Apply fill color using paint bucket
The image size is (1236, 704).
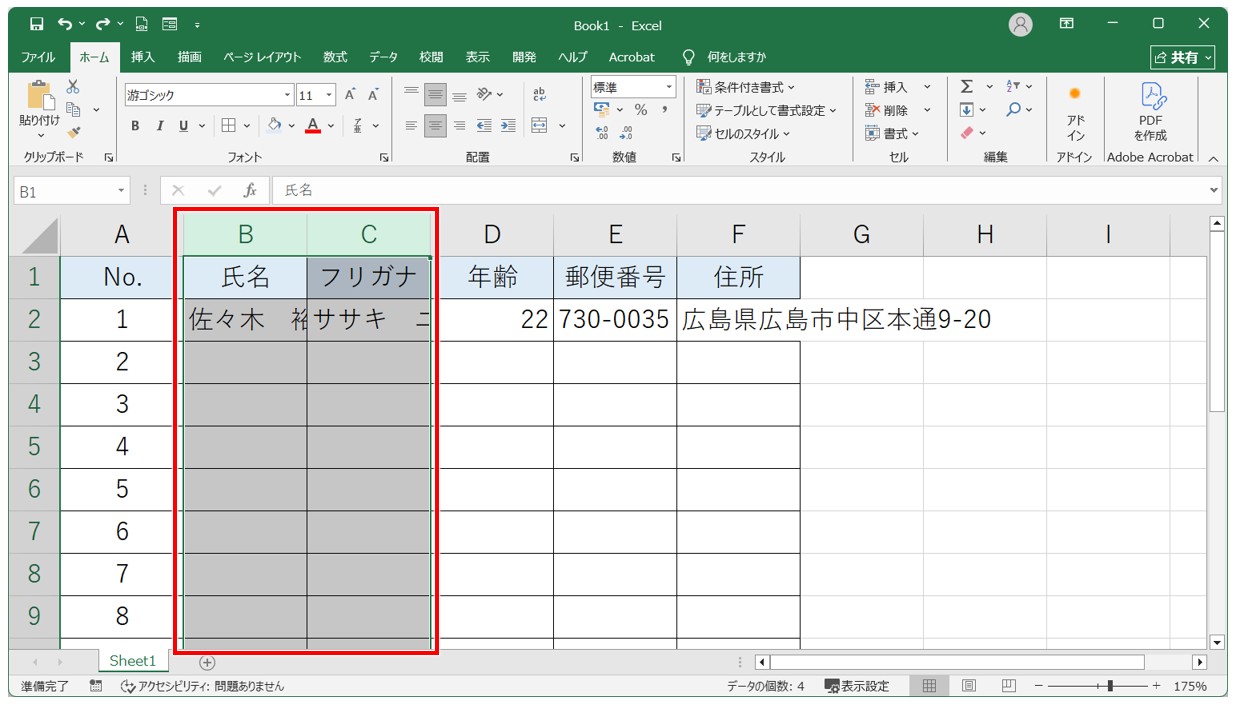[275, 126]
